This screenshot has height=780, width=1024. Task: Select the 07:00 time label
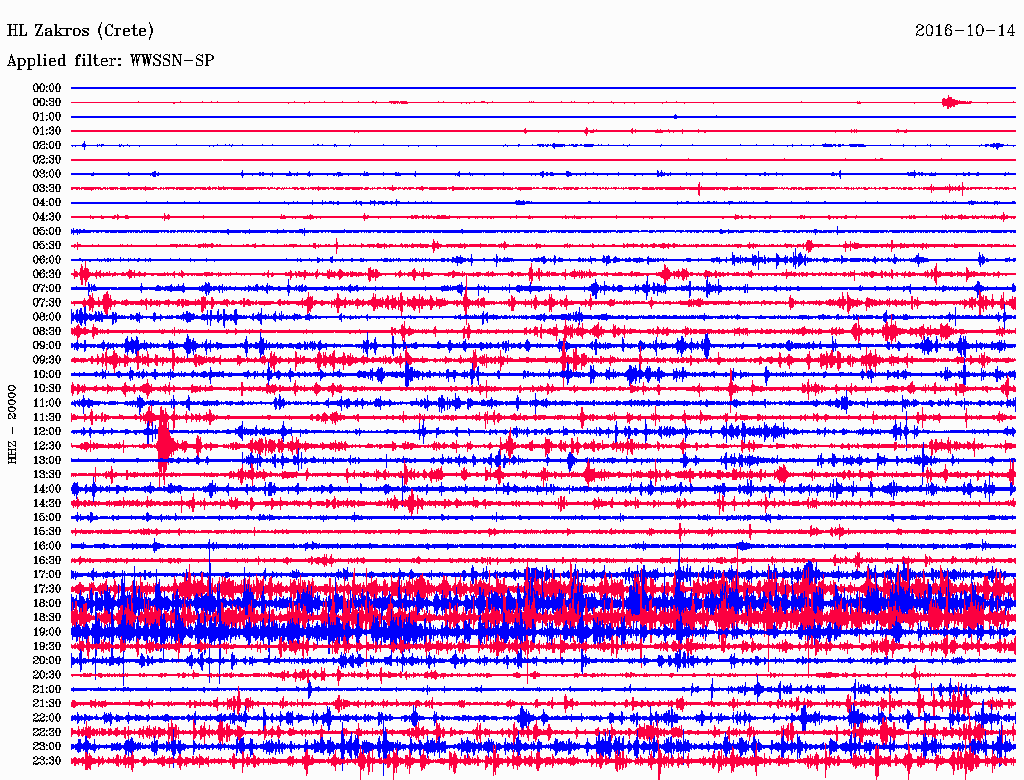[47, 289]
